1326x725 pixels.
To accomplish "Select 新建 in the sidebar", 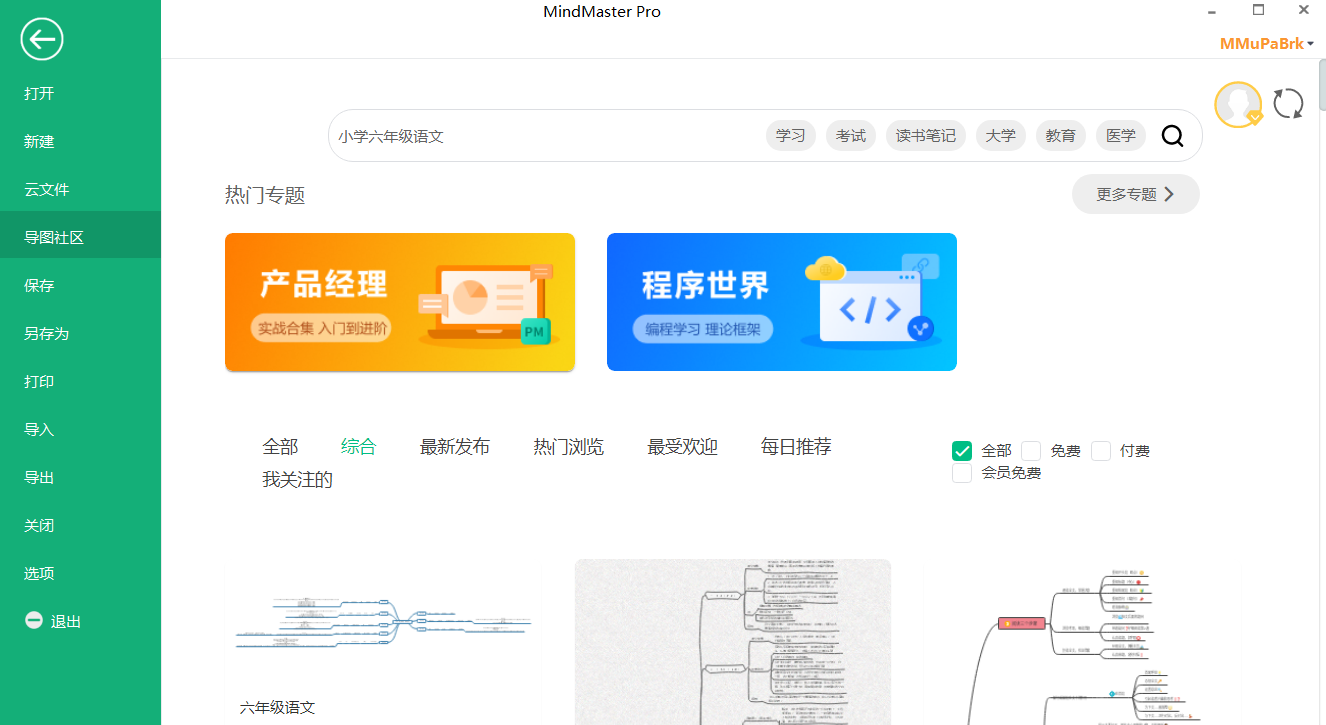I will click(x=80, y=141).
